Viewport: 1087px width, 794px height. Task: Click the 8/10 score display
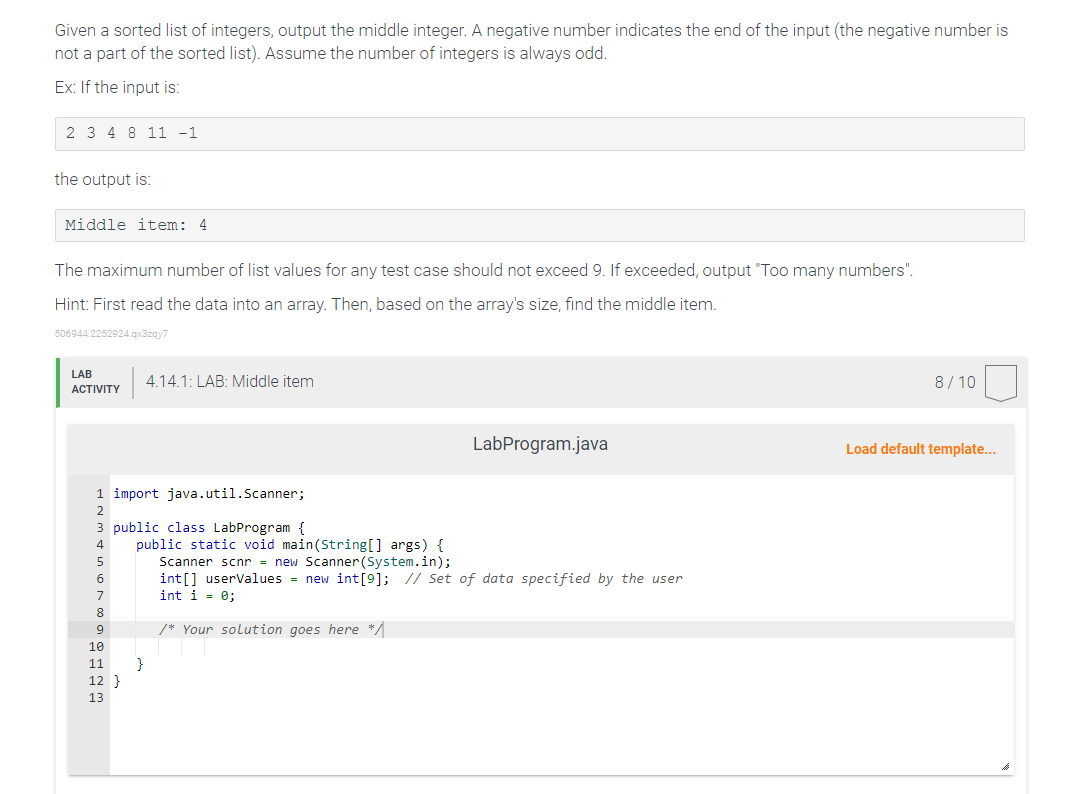point(953,381)
